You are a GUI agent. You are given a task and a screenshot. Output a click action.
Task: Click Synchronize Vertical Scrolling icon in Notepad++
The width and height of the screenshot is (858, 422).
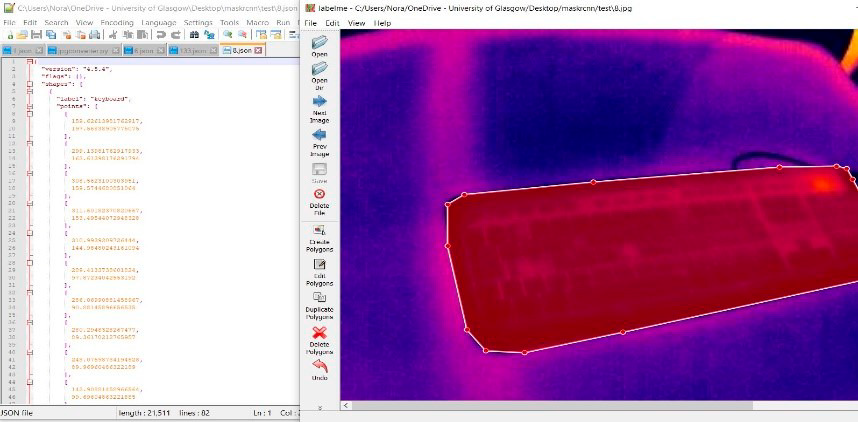coord(261,35)
